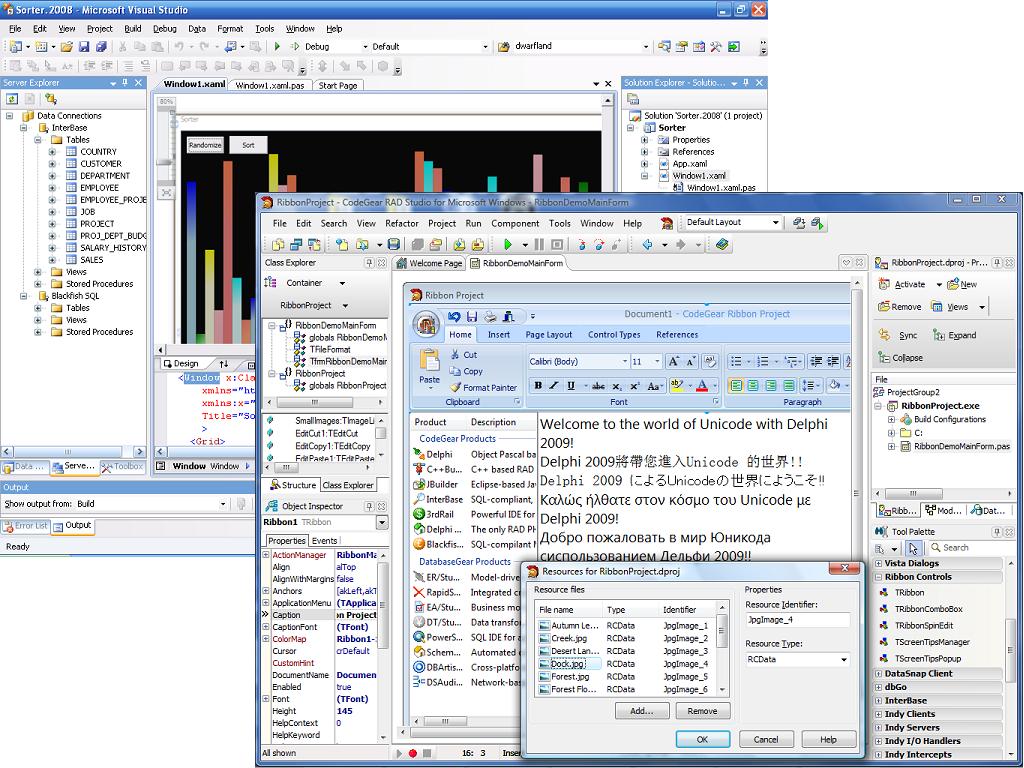Click the font color button in the ribbon
This screenshot has width=1024, height=768.
click(701, 386)
